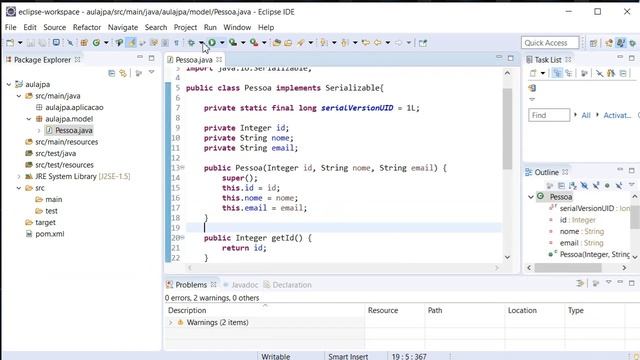Toggle Sort alphabetically in Outline
The width and height of the screenshot is (640, 360).
(573, 186)
